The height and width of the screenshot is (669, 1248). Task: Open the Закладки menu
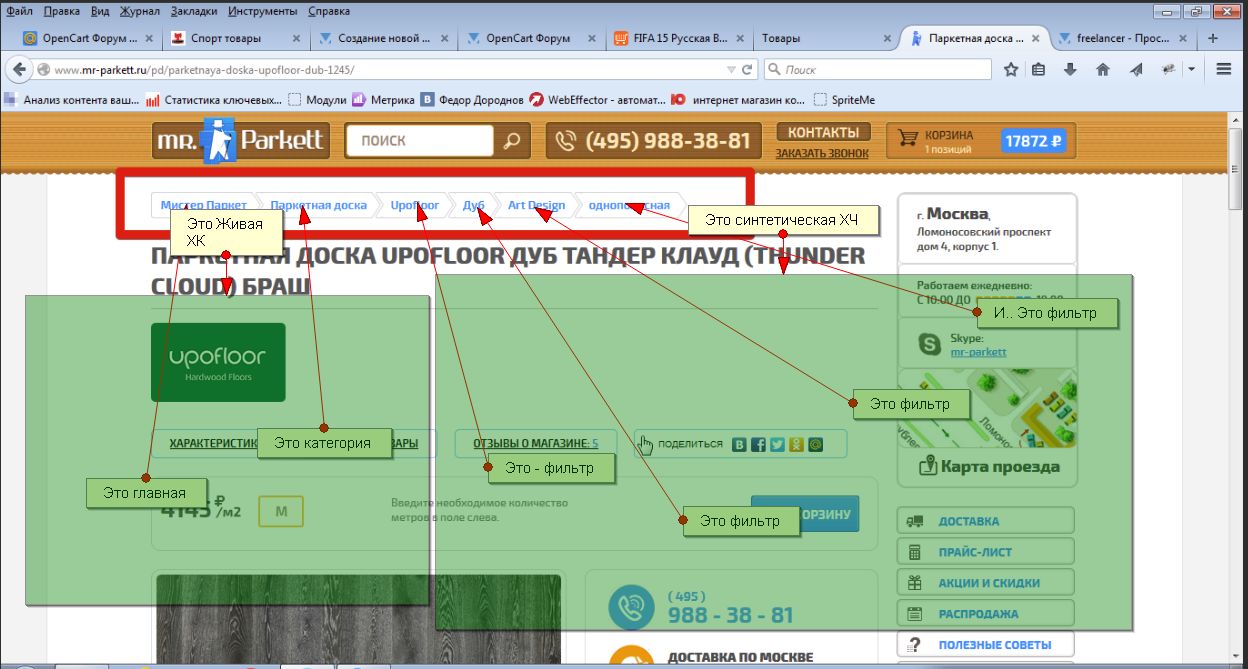193,11
